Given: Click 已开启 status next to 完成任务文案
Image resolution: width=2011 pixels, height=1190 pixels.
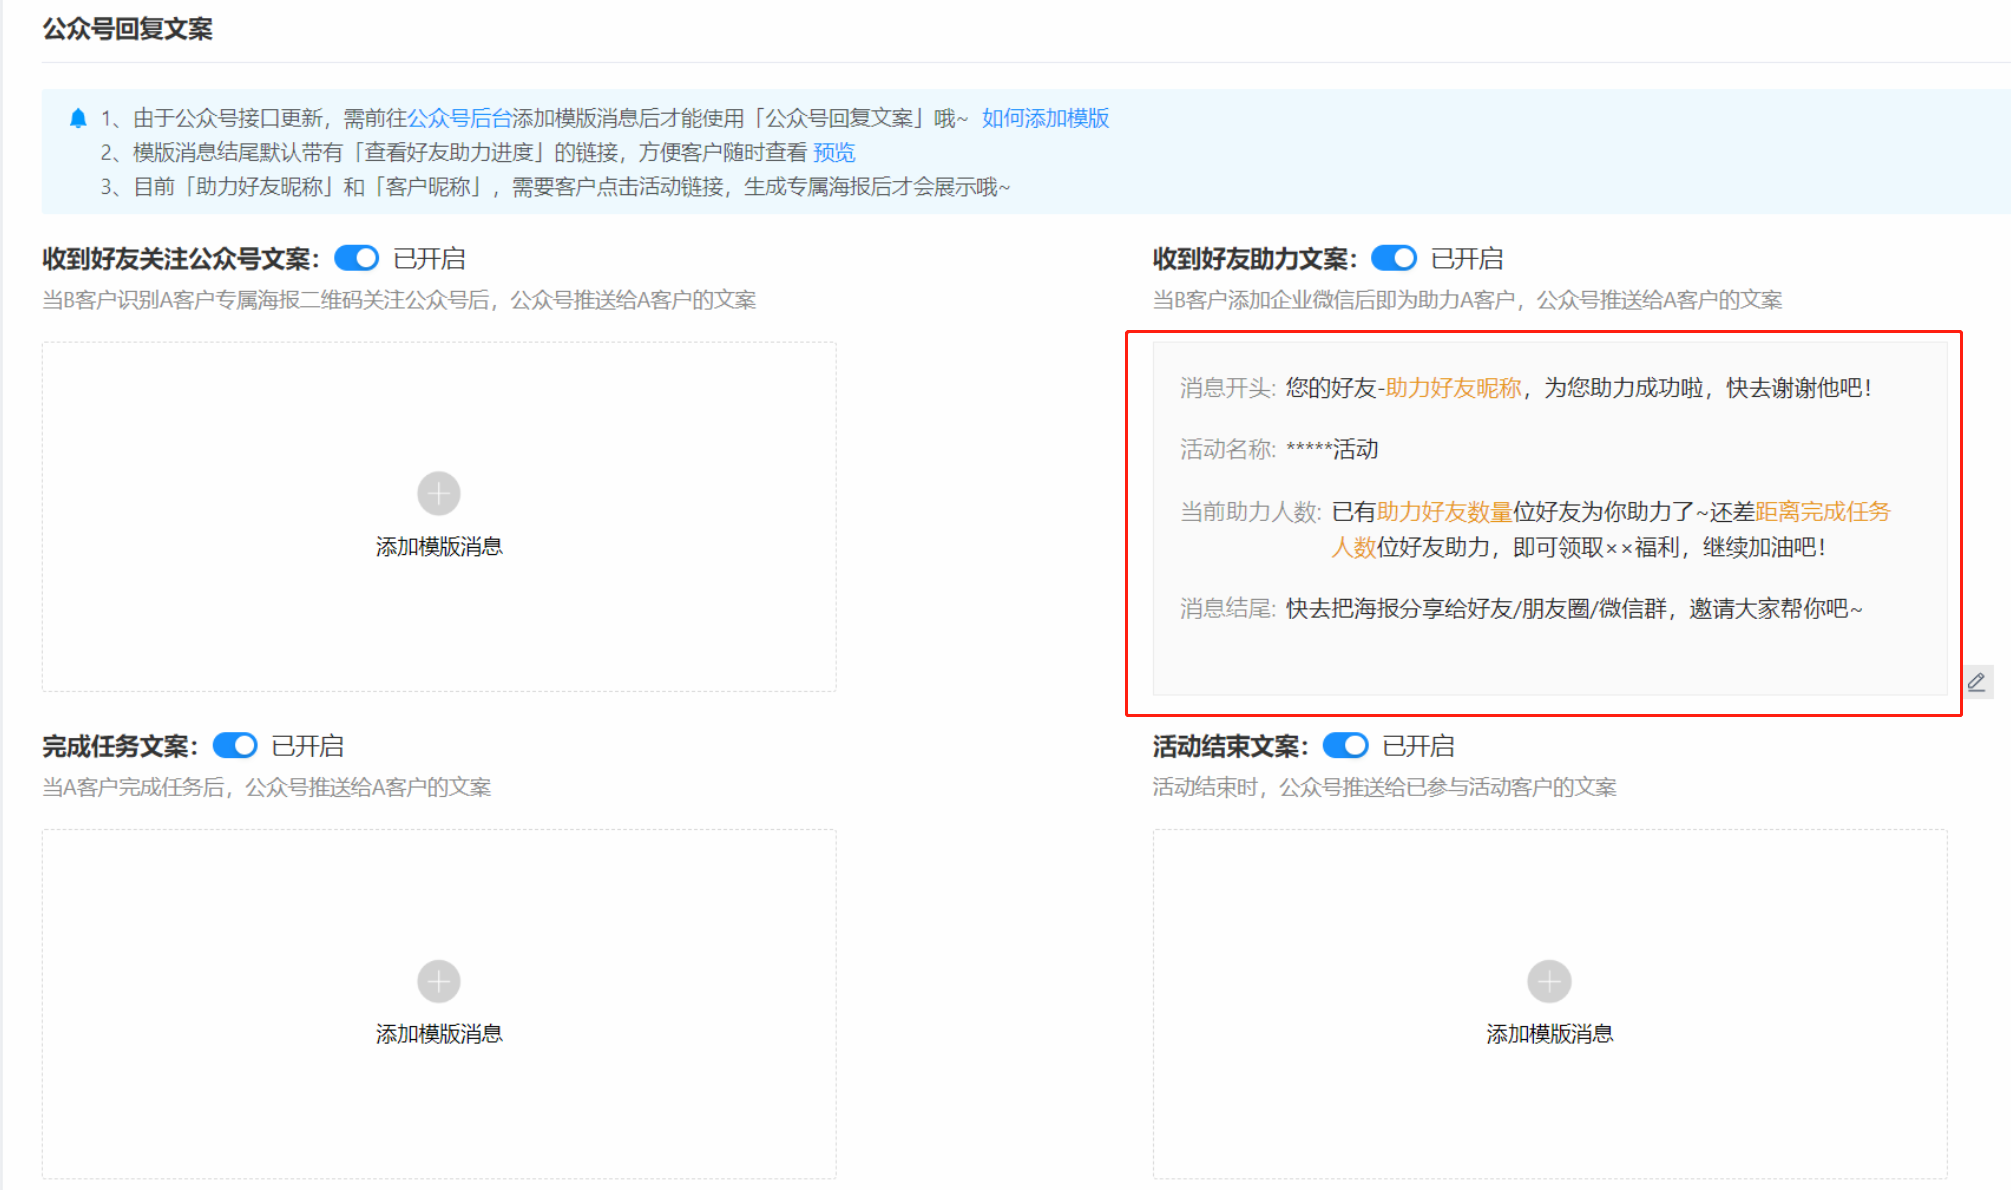Looking at the screenshot, I should point(308,745).
